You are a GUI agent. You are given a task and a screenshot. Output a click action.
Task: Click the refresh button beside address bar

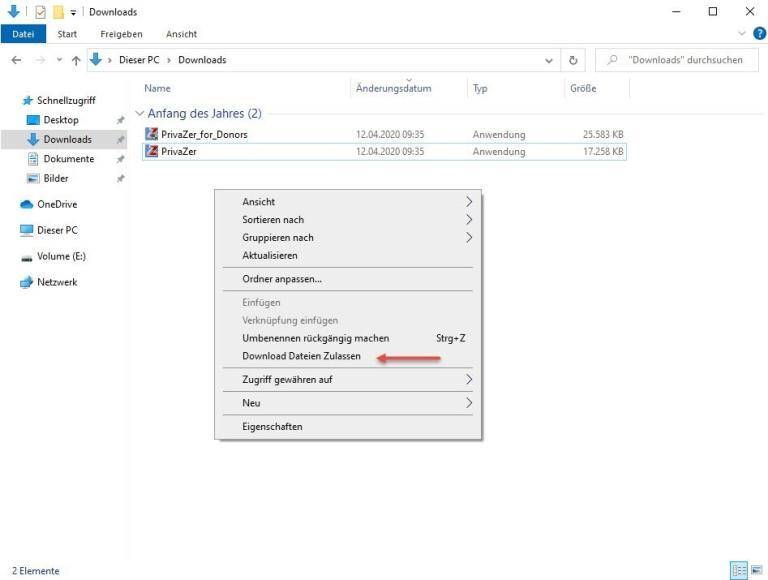(574, 60)
